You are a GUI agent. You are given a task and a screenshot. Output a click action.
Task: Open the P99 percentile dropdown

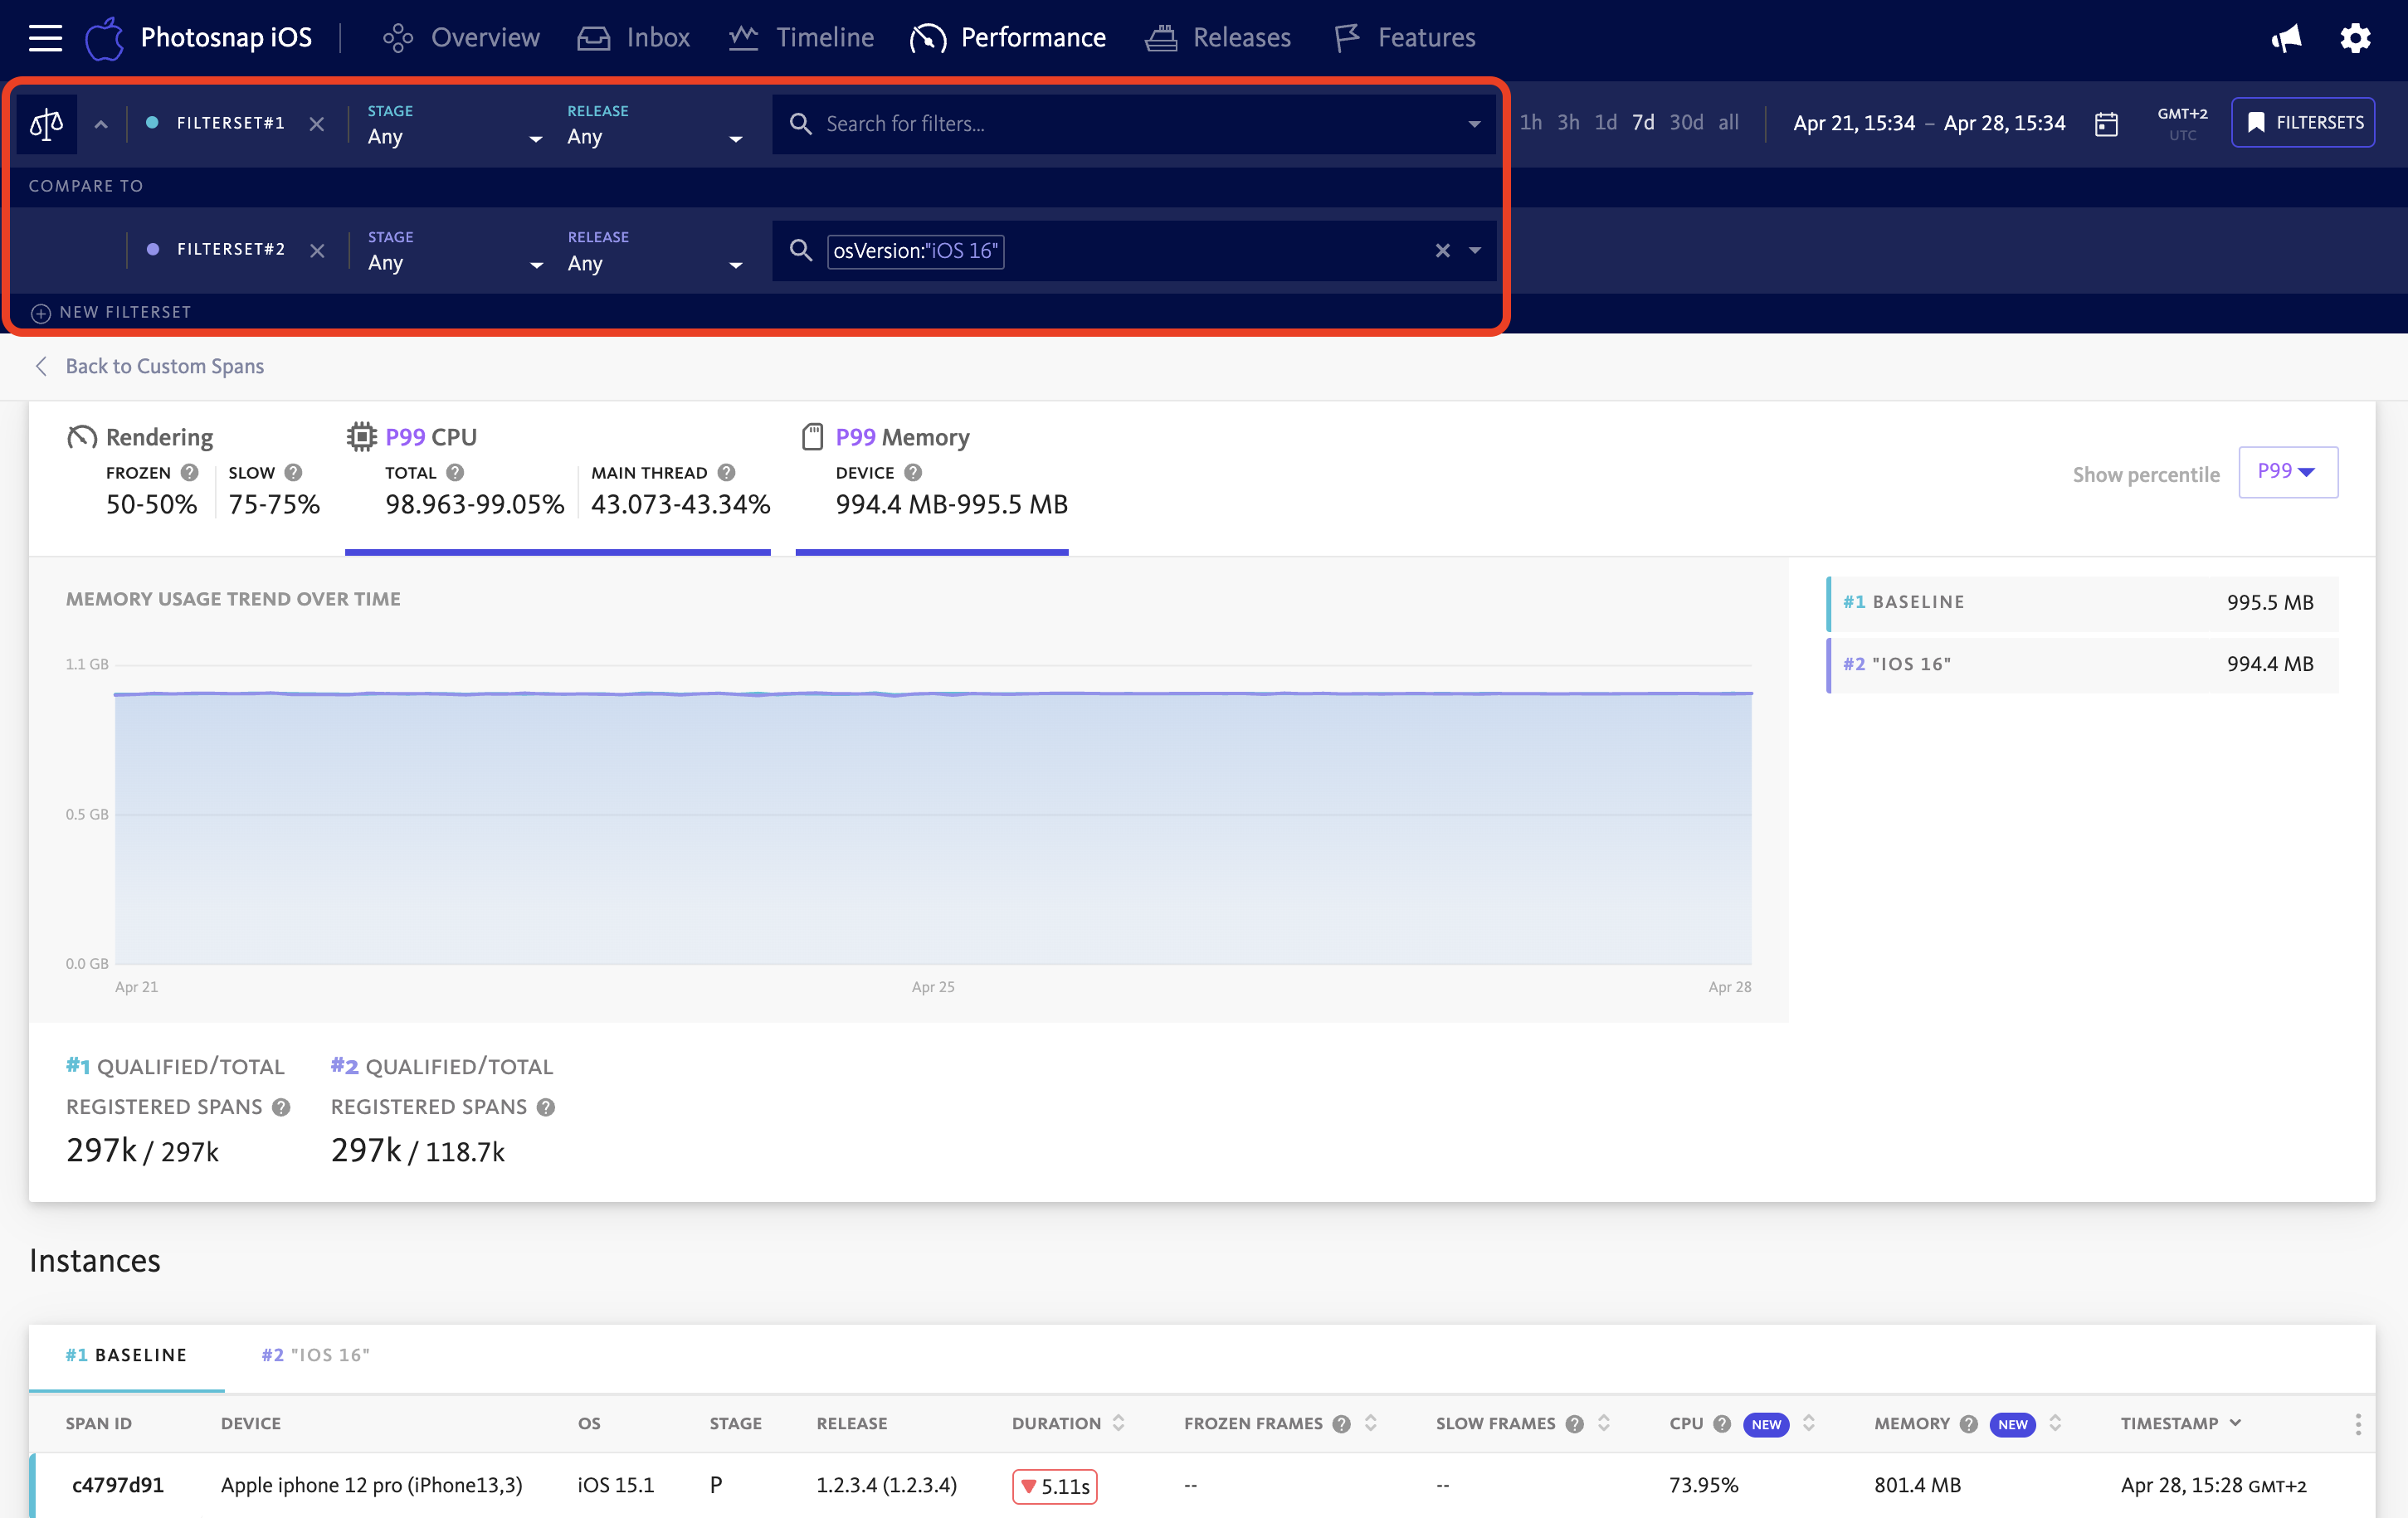point(2287,472)
